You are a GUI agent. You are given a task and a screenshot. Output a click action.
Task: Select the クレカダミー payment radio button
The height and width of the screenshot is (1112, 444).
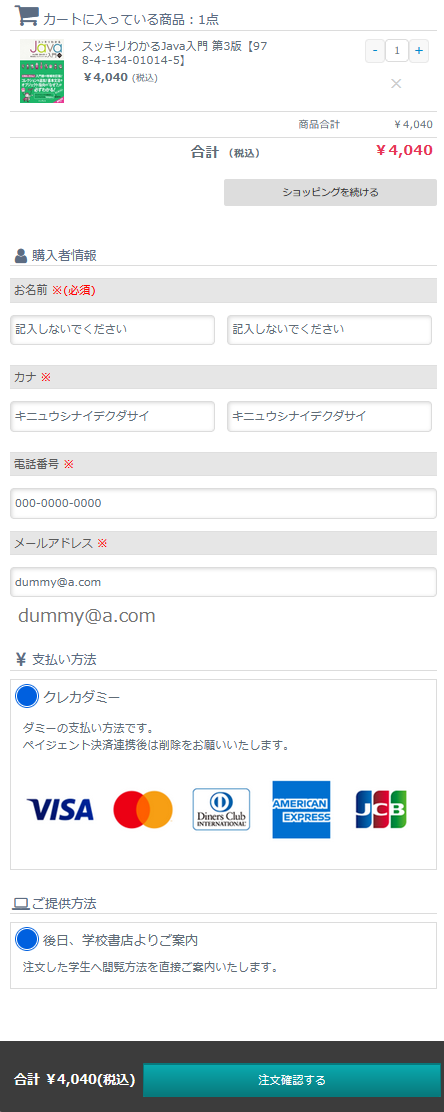pyautogui.click(x=26, y=696)
